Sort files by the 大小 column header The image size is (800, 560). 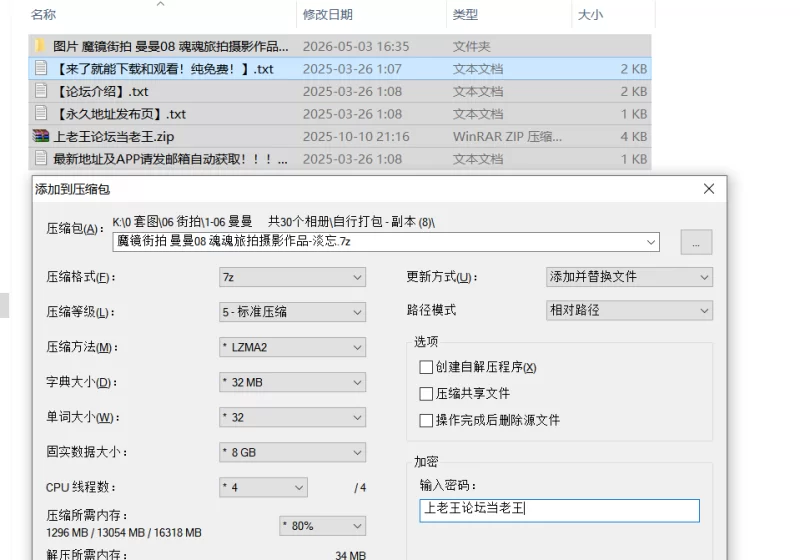(x=590, y=14)
